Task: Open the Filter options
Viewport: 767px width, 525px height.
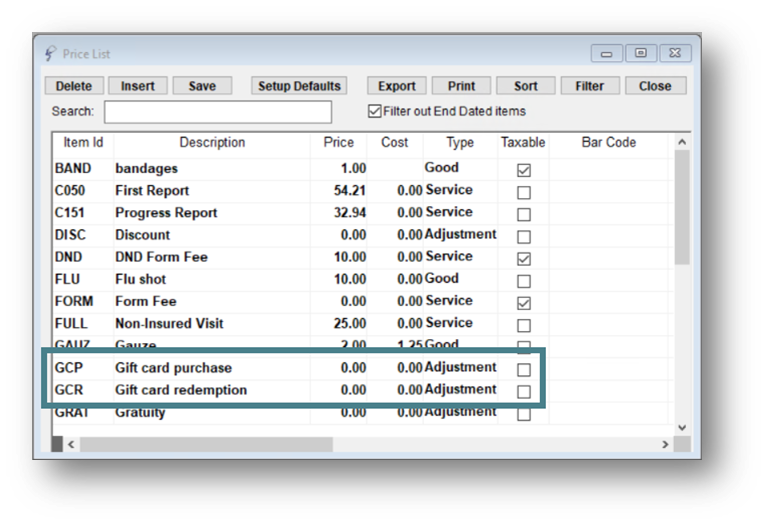Action: (590, 86)
